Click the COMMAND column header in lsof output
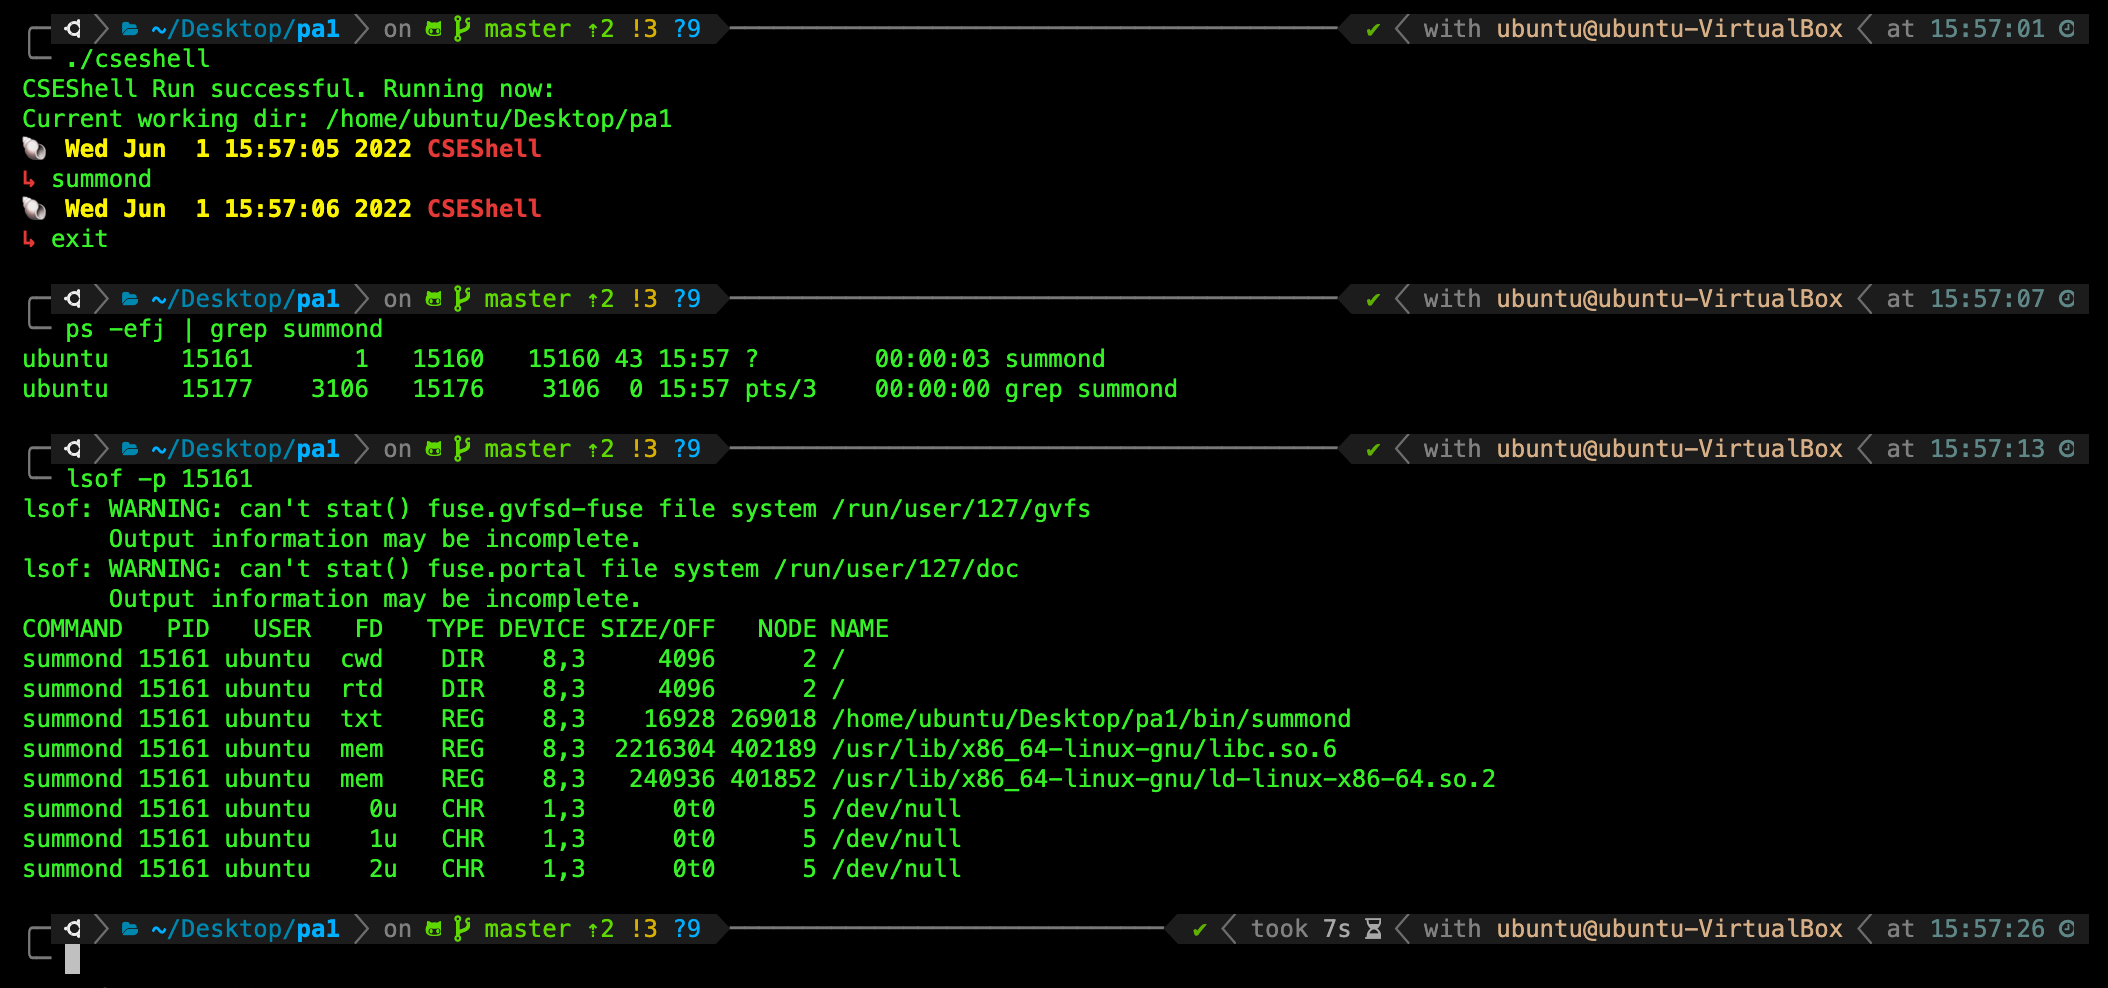 pos(72,629)
